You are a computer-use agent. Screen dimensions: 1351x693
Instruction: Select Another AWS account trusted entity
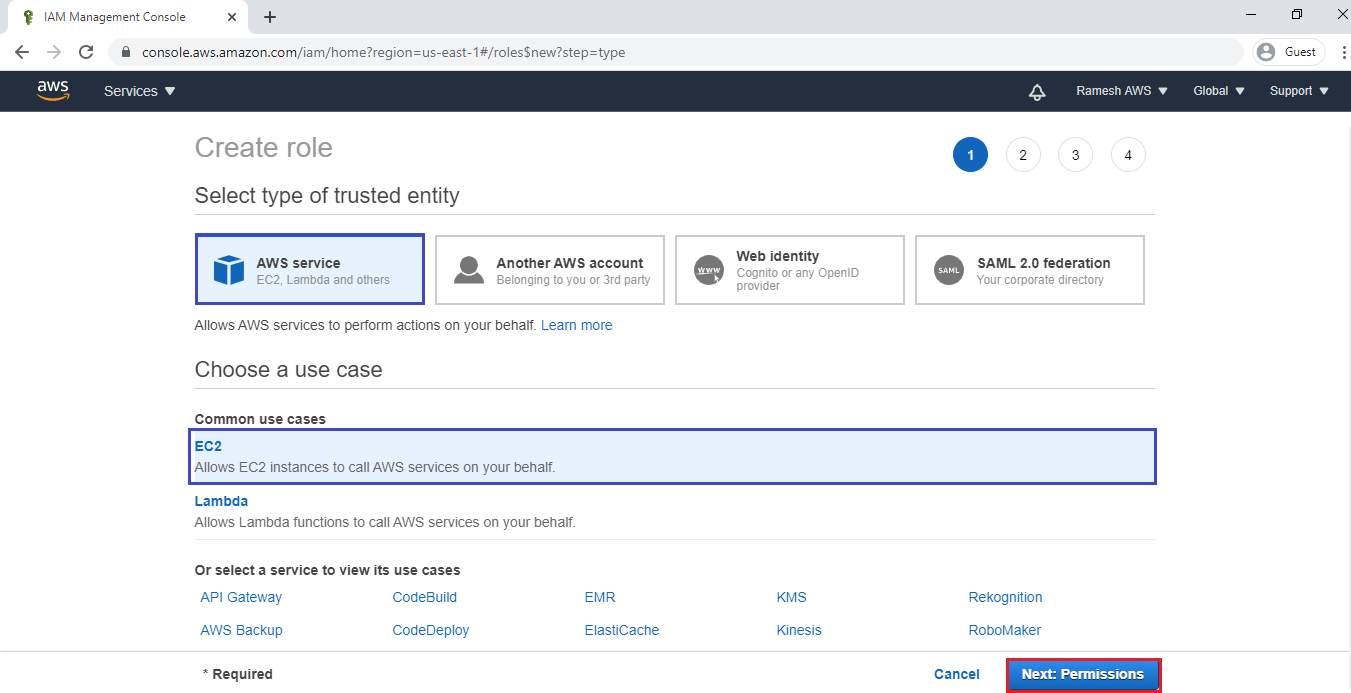550,270
